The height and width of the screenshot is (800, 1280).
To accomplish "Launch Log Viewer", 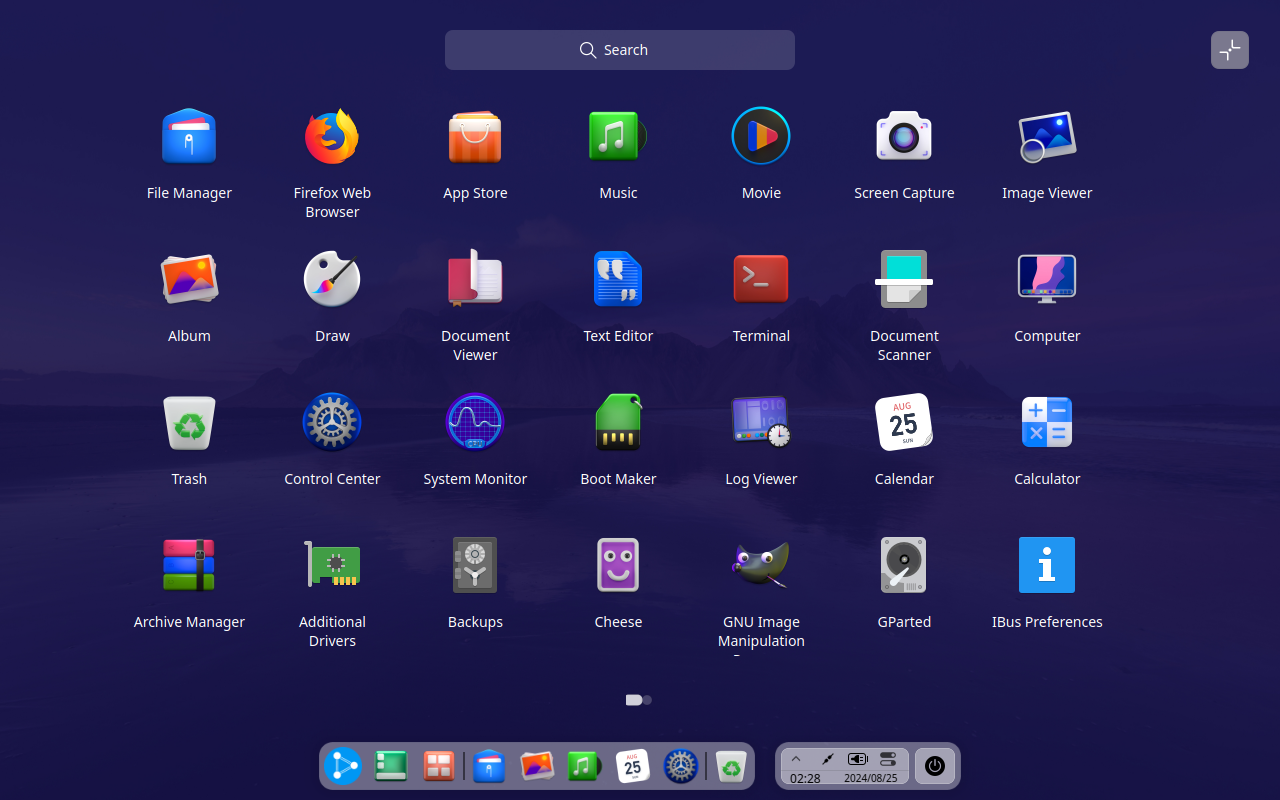I will (761, 422).
